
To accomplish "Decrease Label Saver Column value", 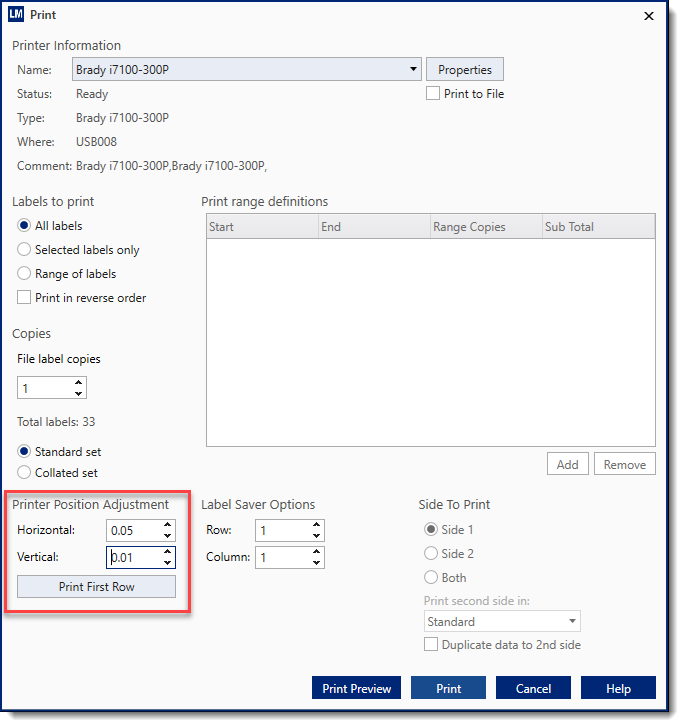I will click(316, 563).
